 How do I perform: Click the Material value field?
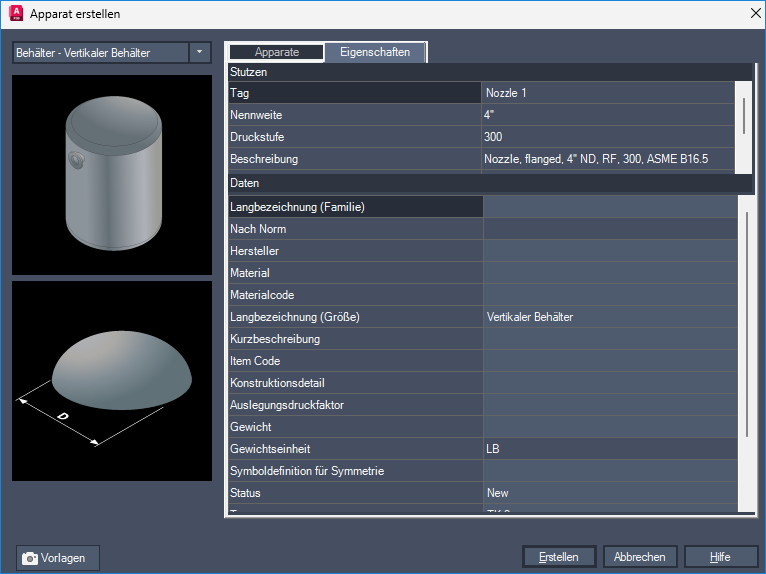(x=610, y=273)
